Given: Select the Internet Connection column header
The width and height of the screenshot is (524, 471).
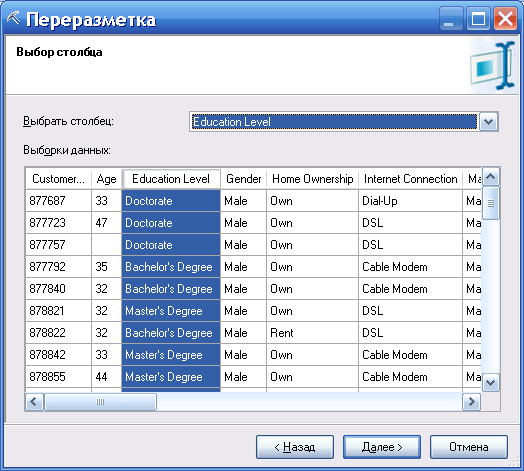Looking at the screenshot, I should coord(410,179).
